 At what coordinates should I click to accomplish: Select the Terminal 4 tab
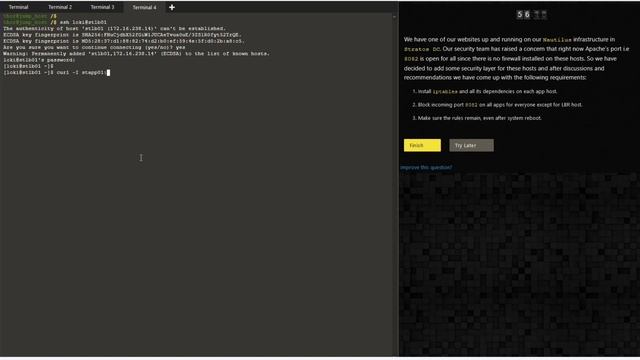point(144,7)
